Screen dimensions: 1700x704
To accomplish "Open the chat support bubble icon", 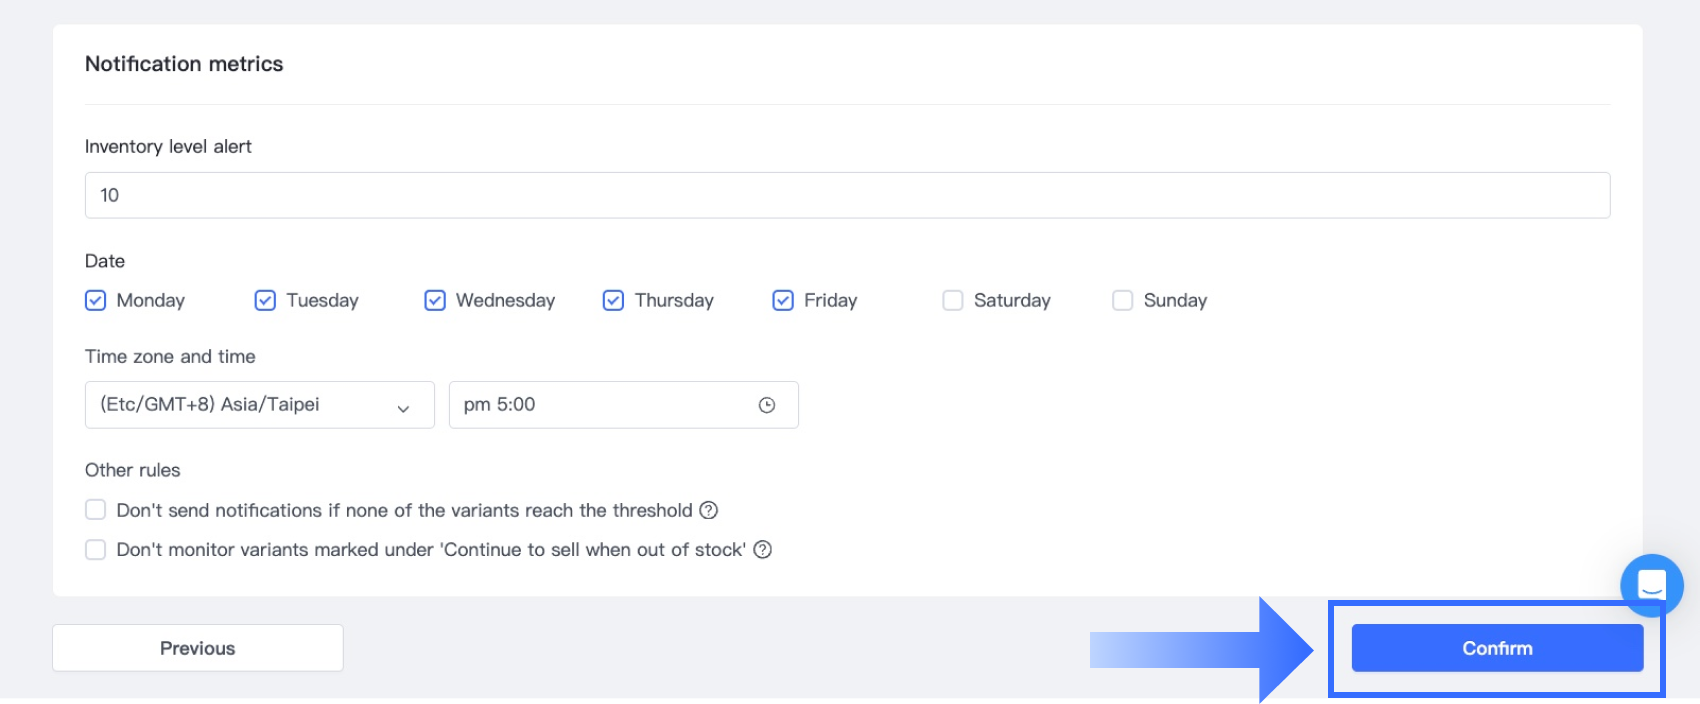I will point(1651,584).
